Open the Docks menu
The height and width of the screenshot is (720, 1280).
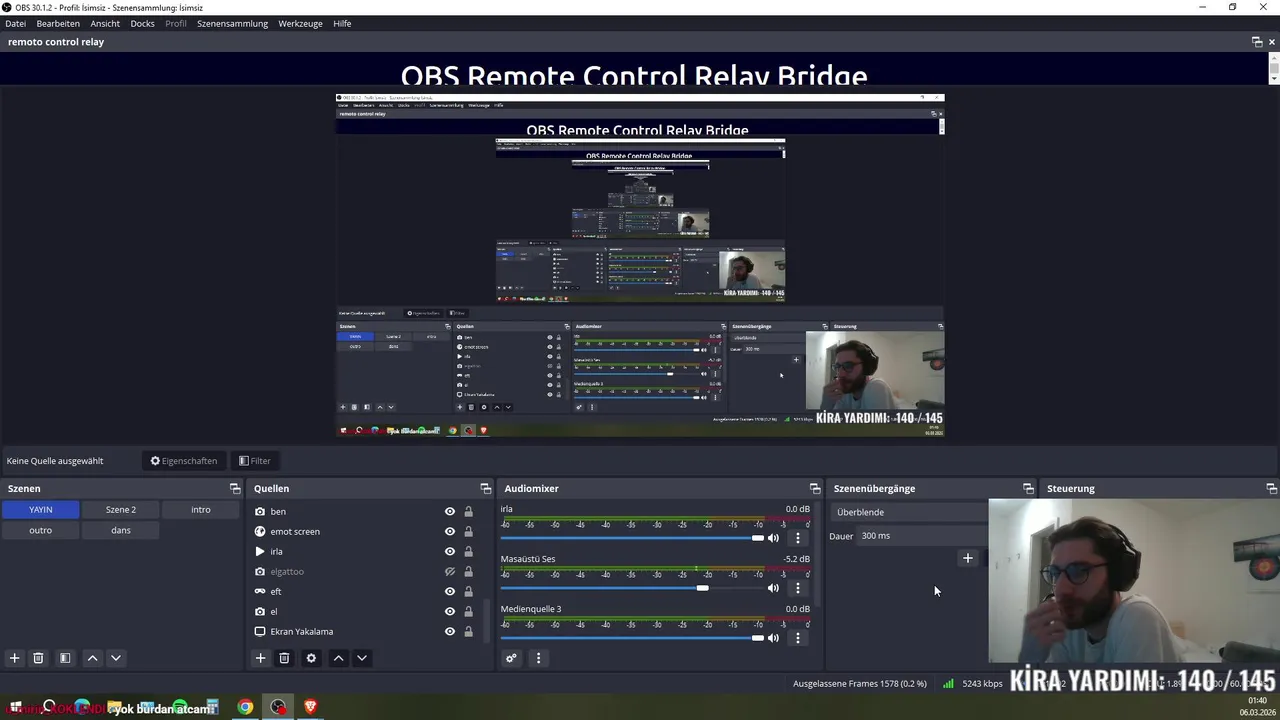coord(143,23)
